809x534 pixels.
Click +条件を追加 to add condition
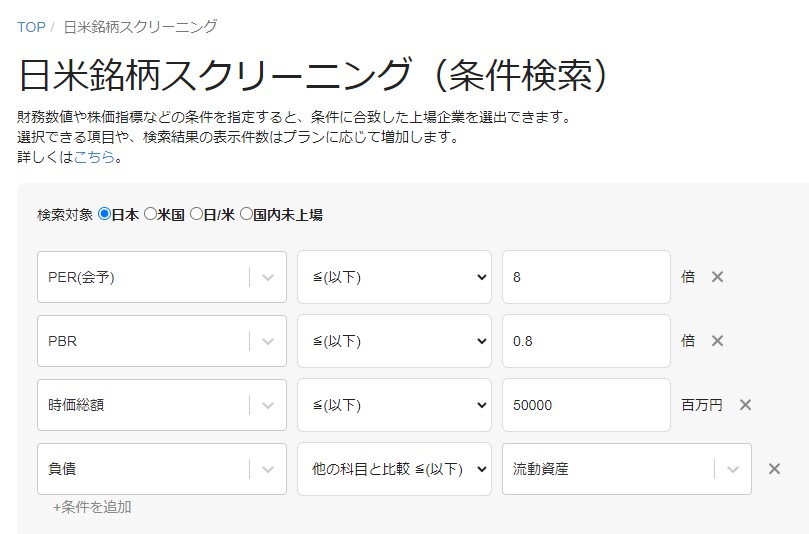(92, 507)
